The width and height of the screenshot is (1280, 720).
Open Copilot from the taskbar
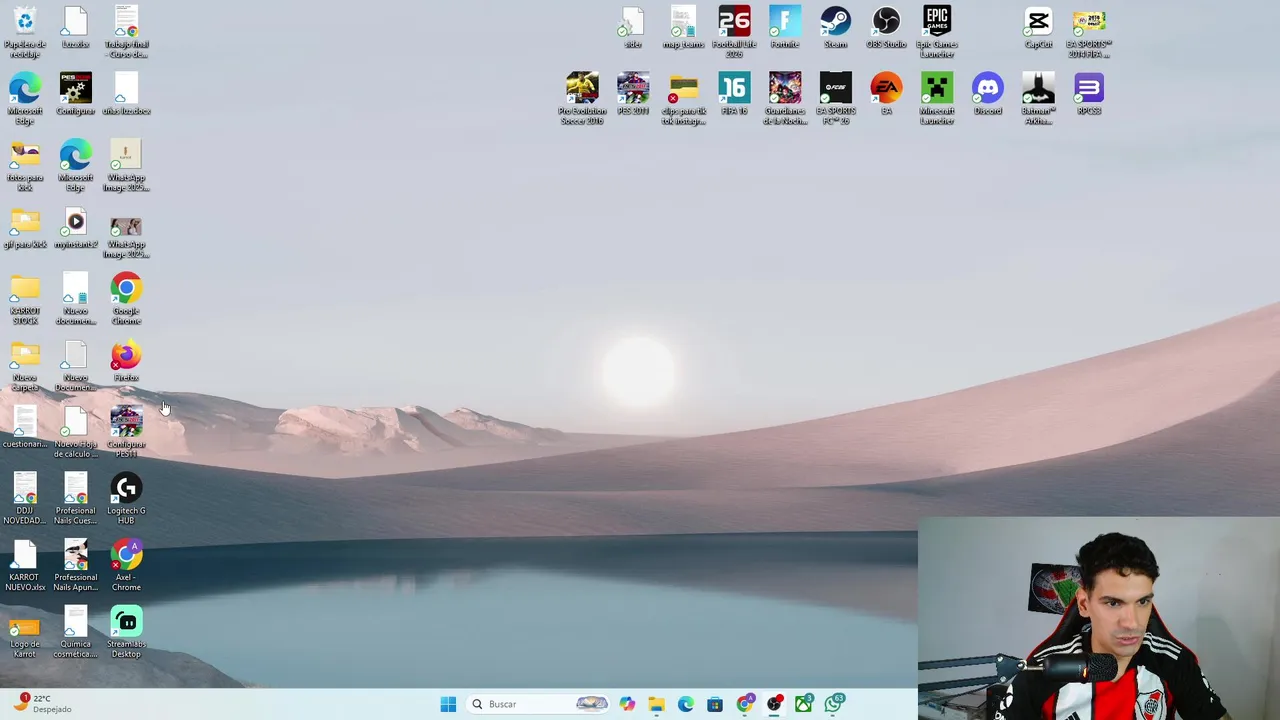point(627,704)
